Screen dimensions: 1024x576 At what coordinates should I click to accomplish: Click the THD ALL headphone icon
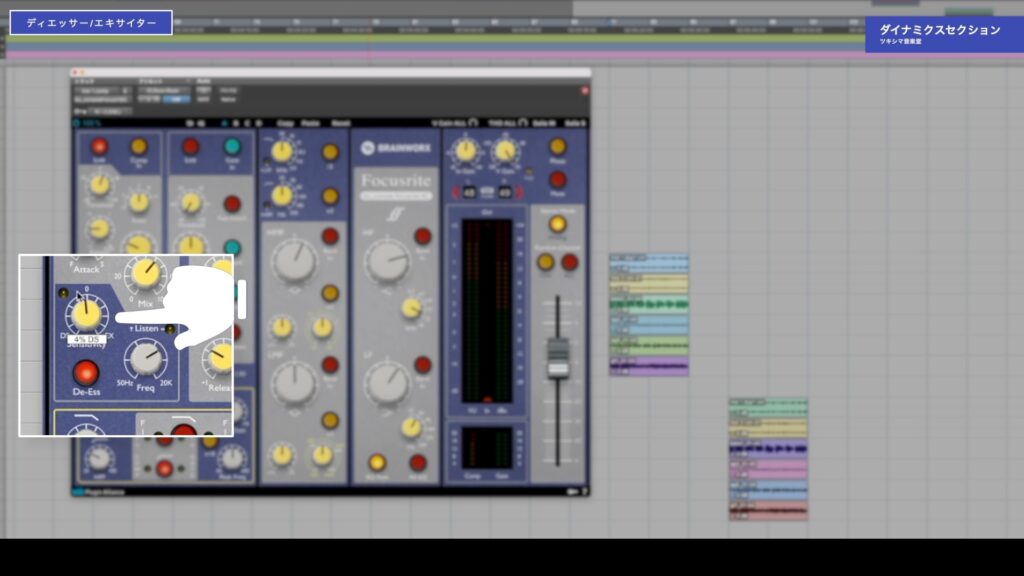click(522, 123)
